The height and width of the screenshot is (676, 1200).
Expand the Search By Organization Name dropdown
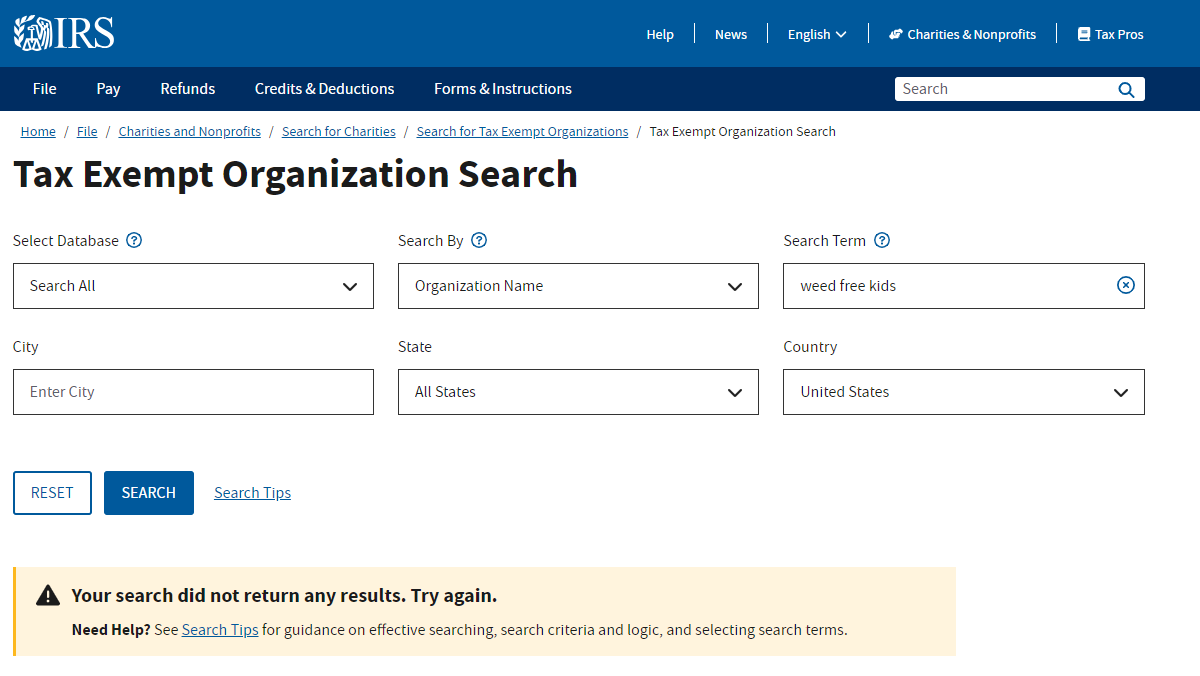578,286
